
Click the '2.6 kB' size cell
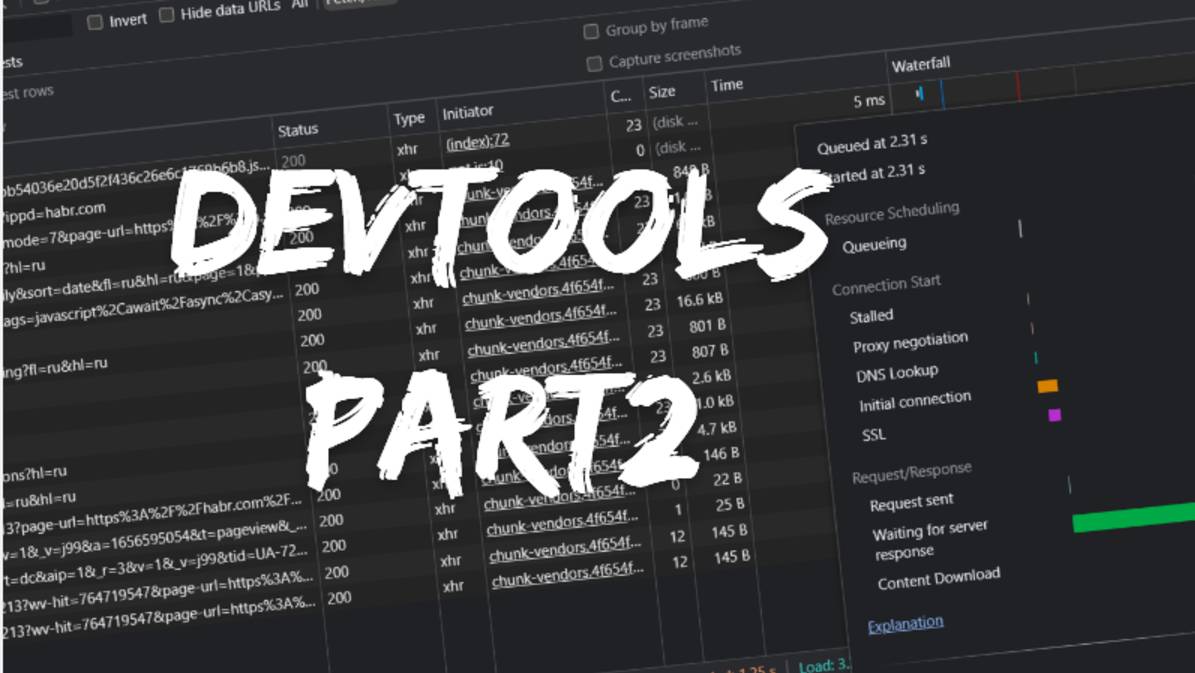[711, 377]
